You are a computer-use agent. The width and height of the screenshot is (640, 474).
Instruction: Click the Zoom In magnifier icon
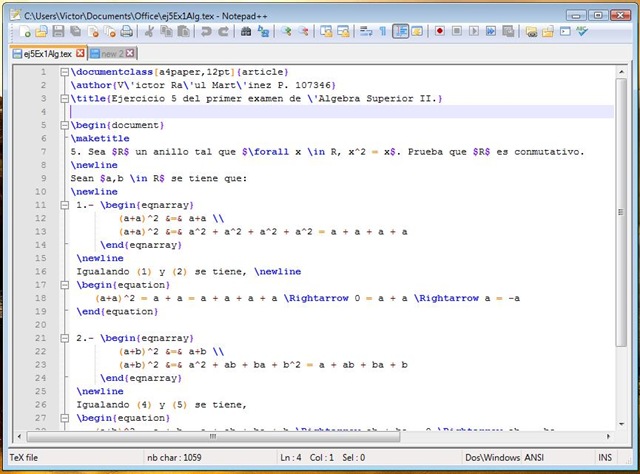click(286, 31)
